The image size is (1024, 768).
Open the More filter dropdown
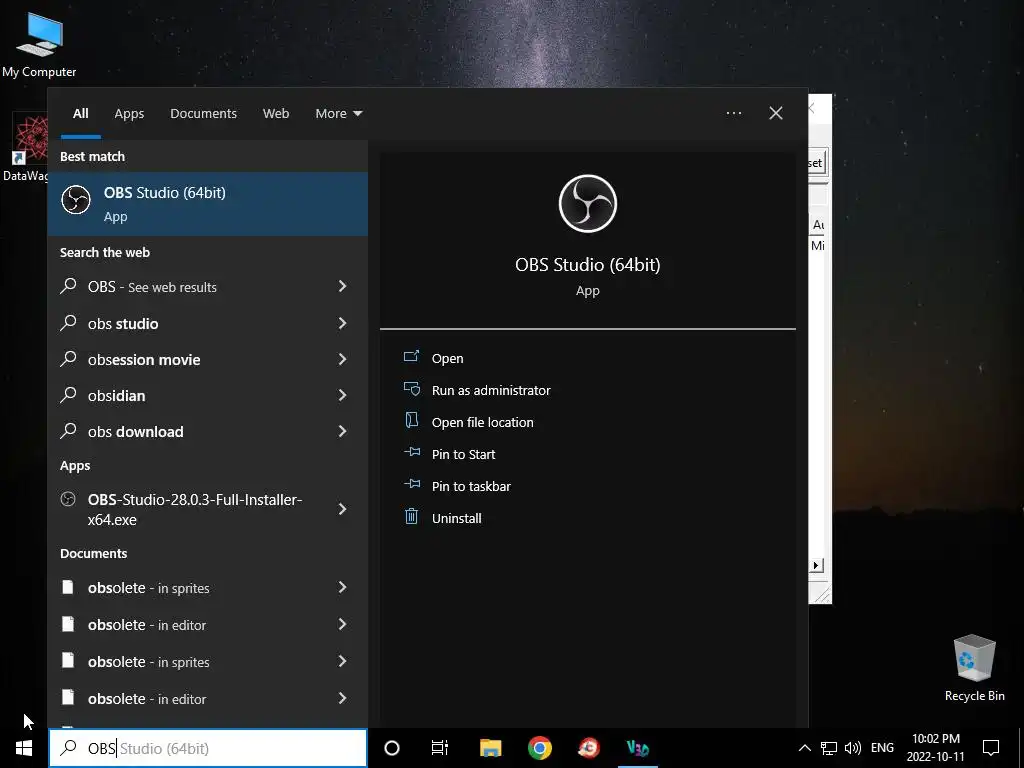click(x=338, y=114)
